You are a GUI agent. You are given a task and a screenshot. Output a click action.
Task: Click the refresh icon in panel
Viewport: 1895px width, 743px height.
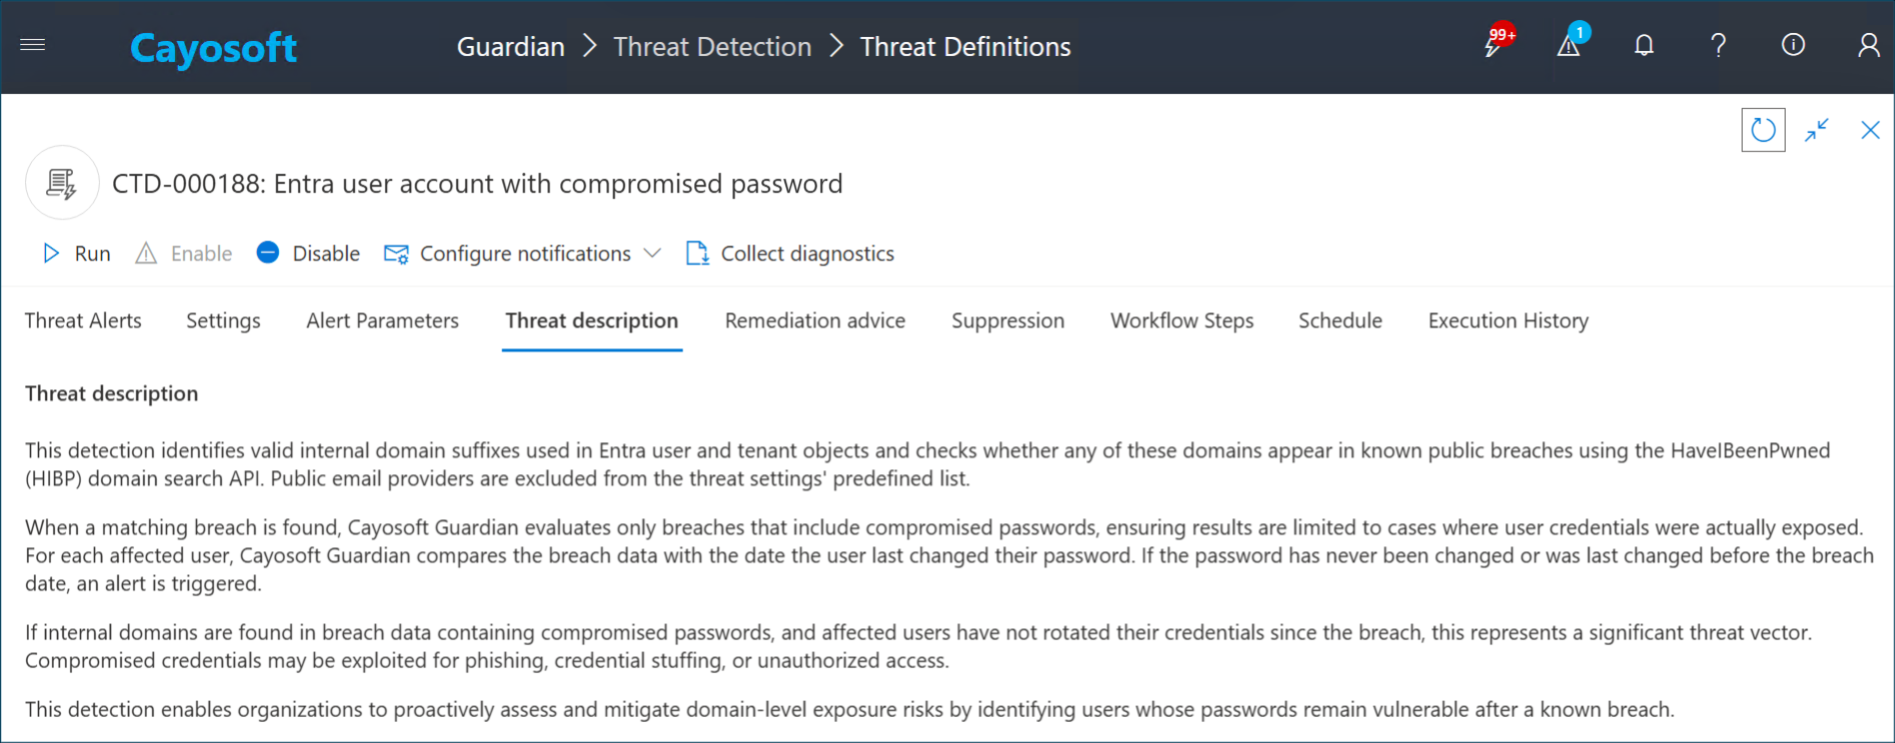(x=1763, y=131)
